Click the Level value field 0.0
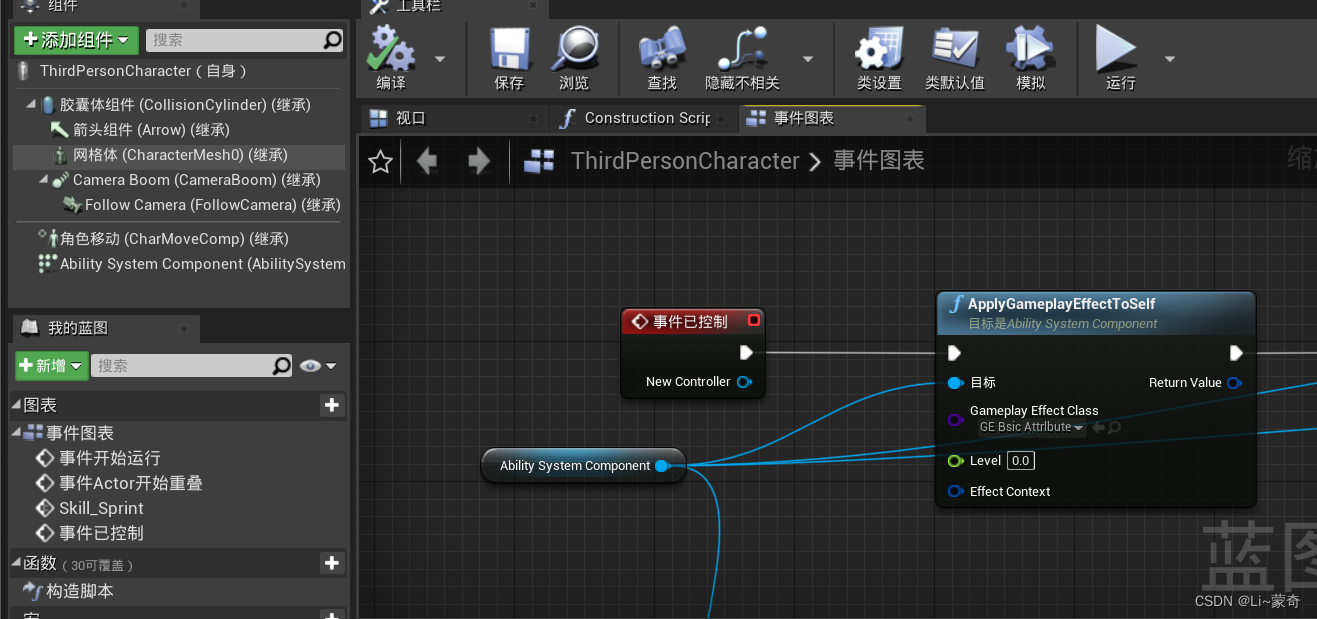 point(1020,461)
